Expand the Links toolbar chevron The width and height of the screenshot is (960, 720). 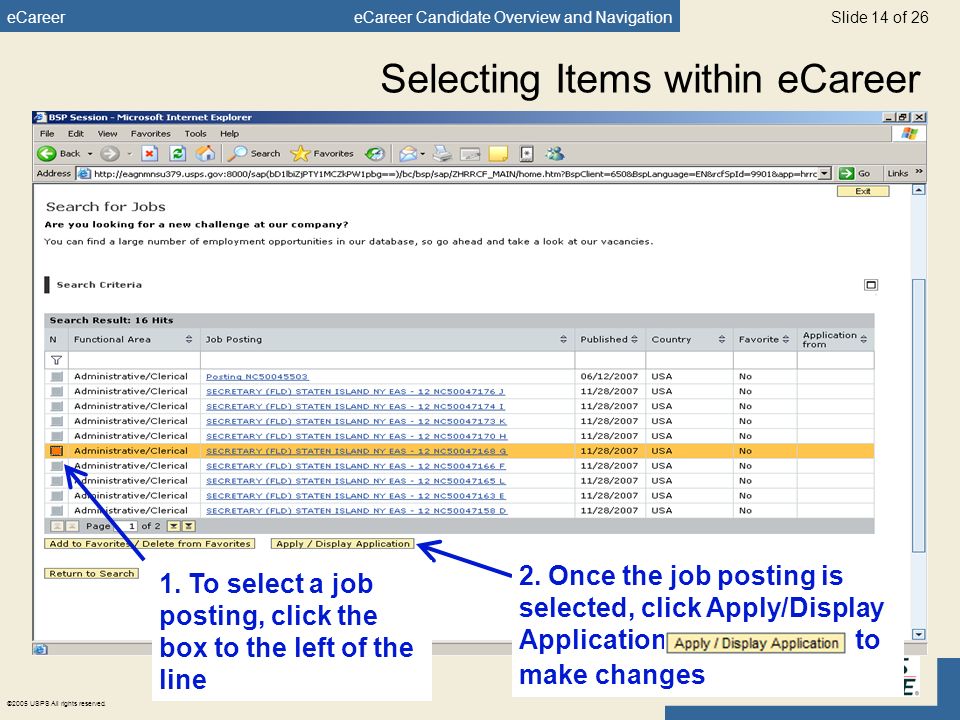(919, 172)
